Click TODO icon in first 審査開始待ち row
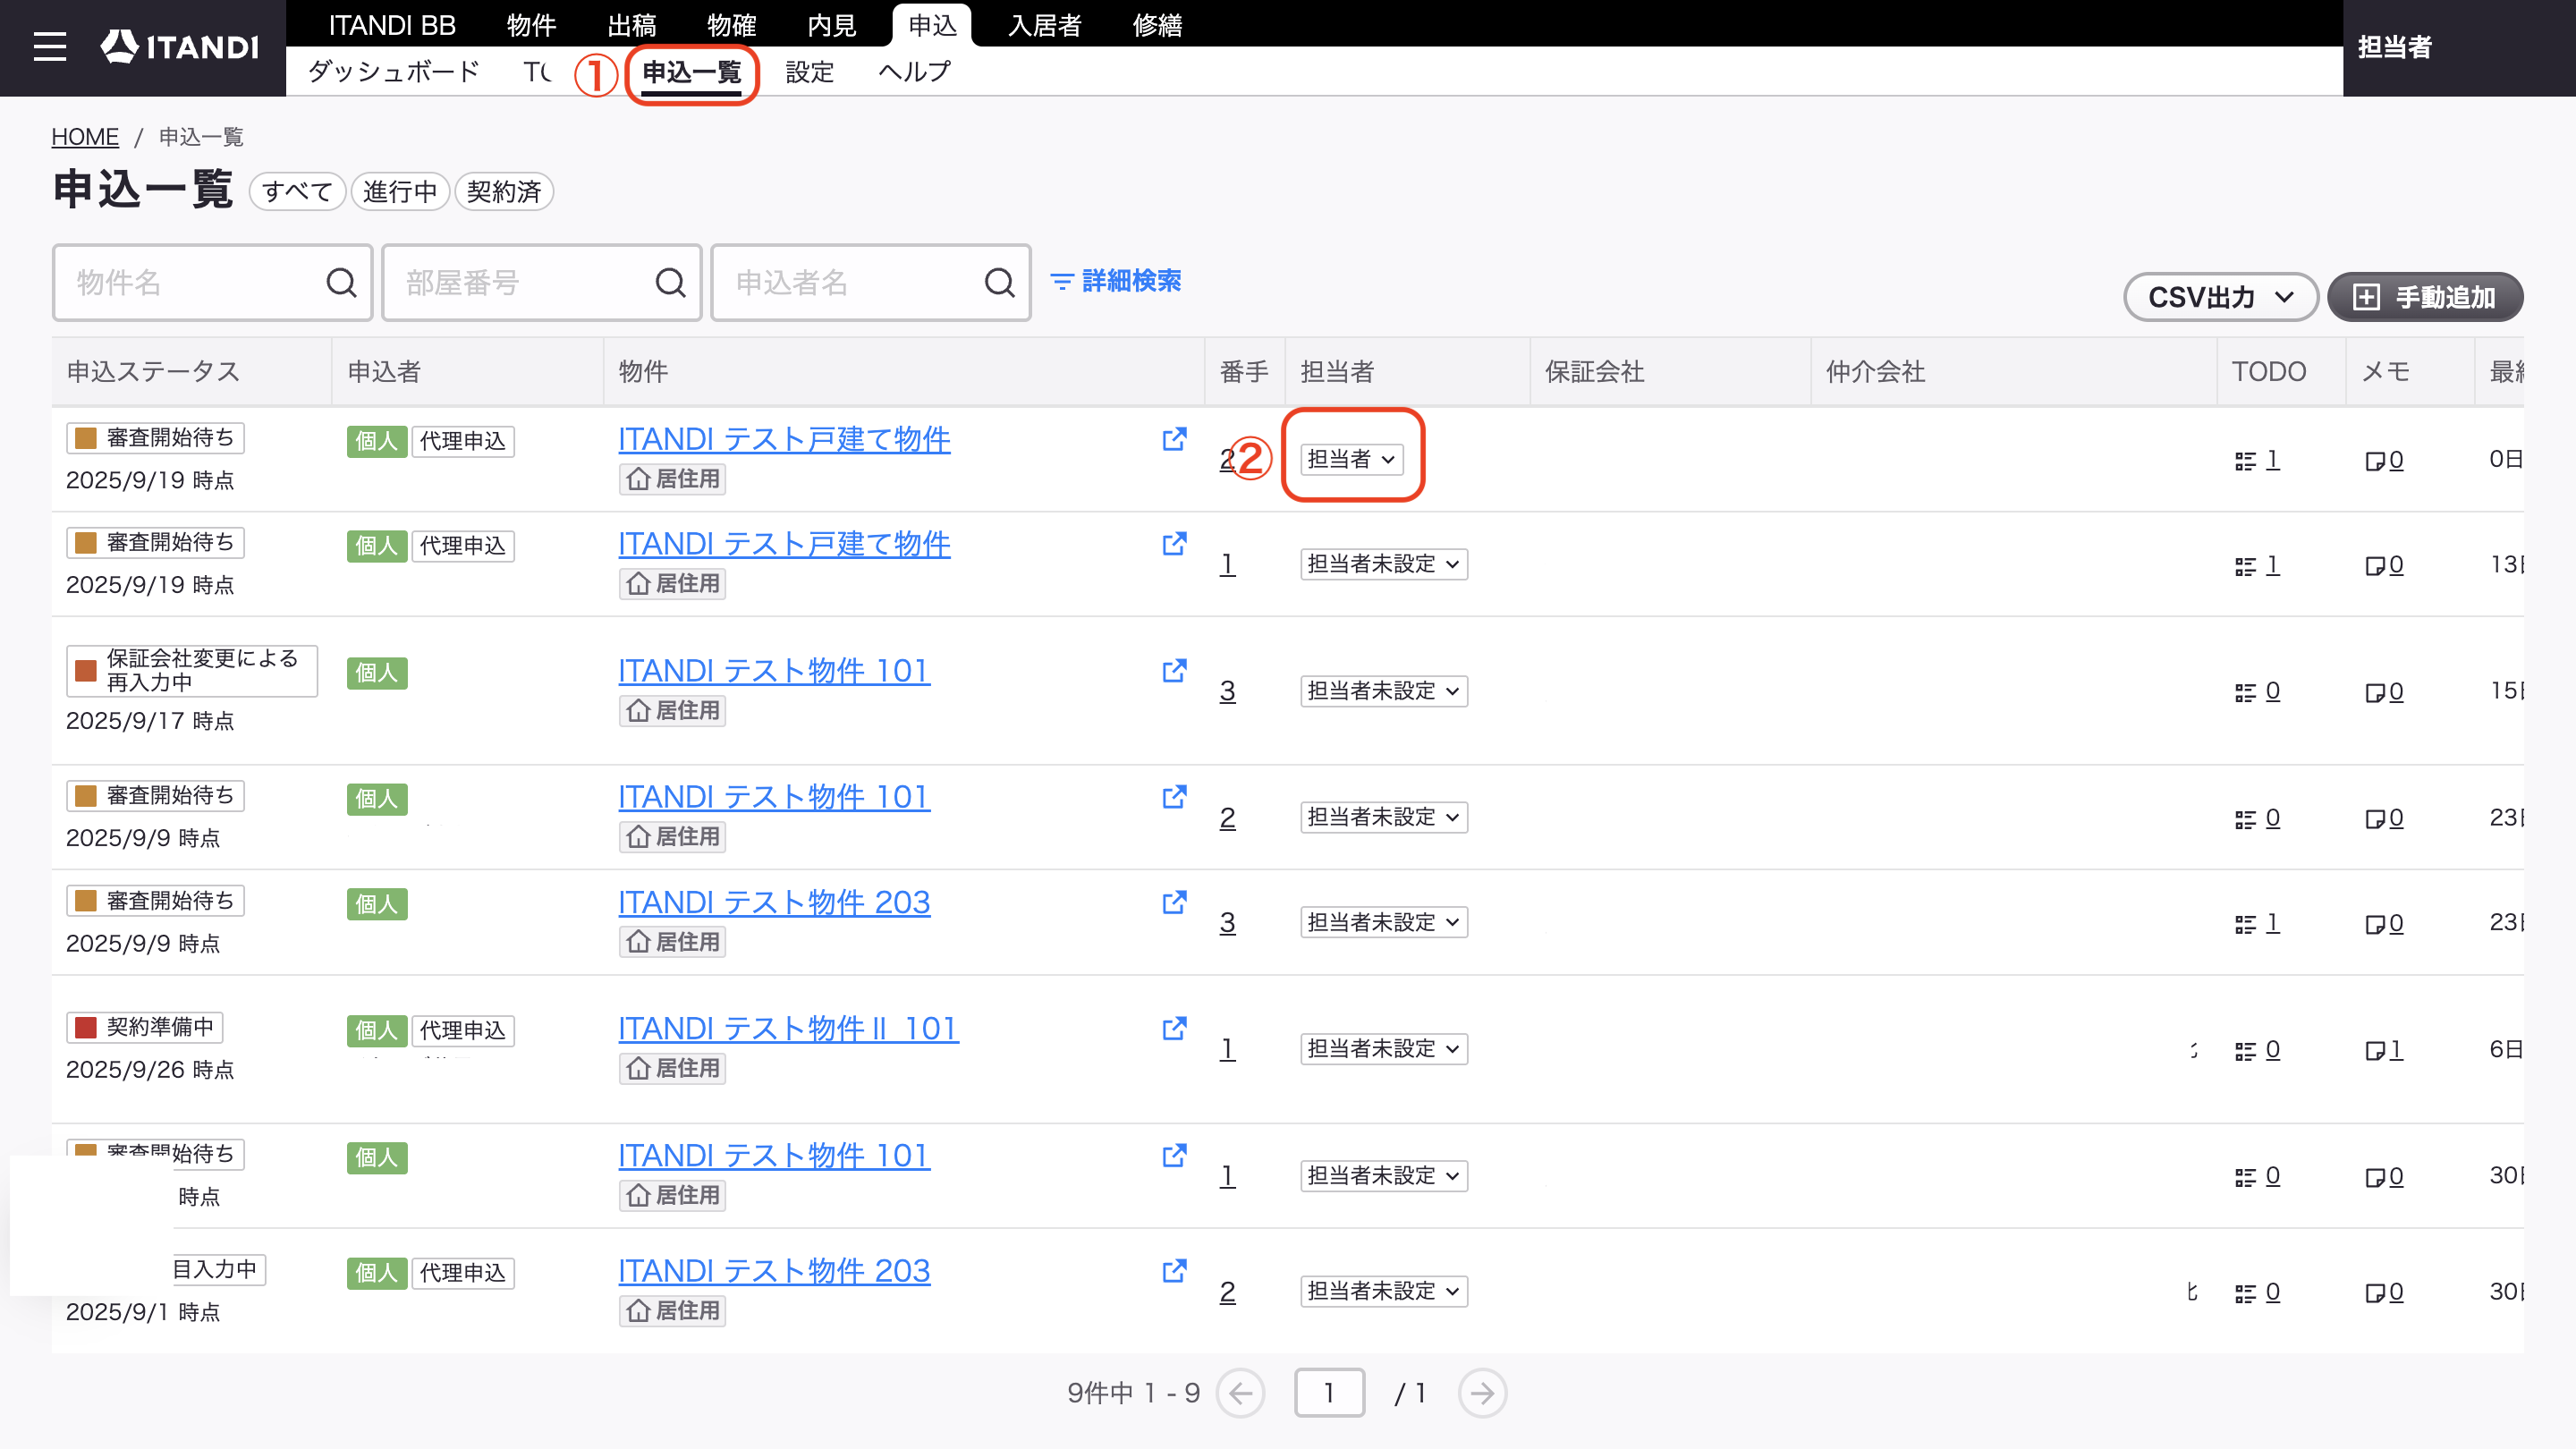The width and height of the screenshot is (2576, 1449). (2245, 461)
